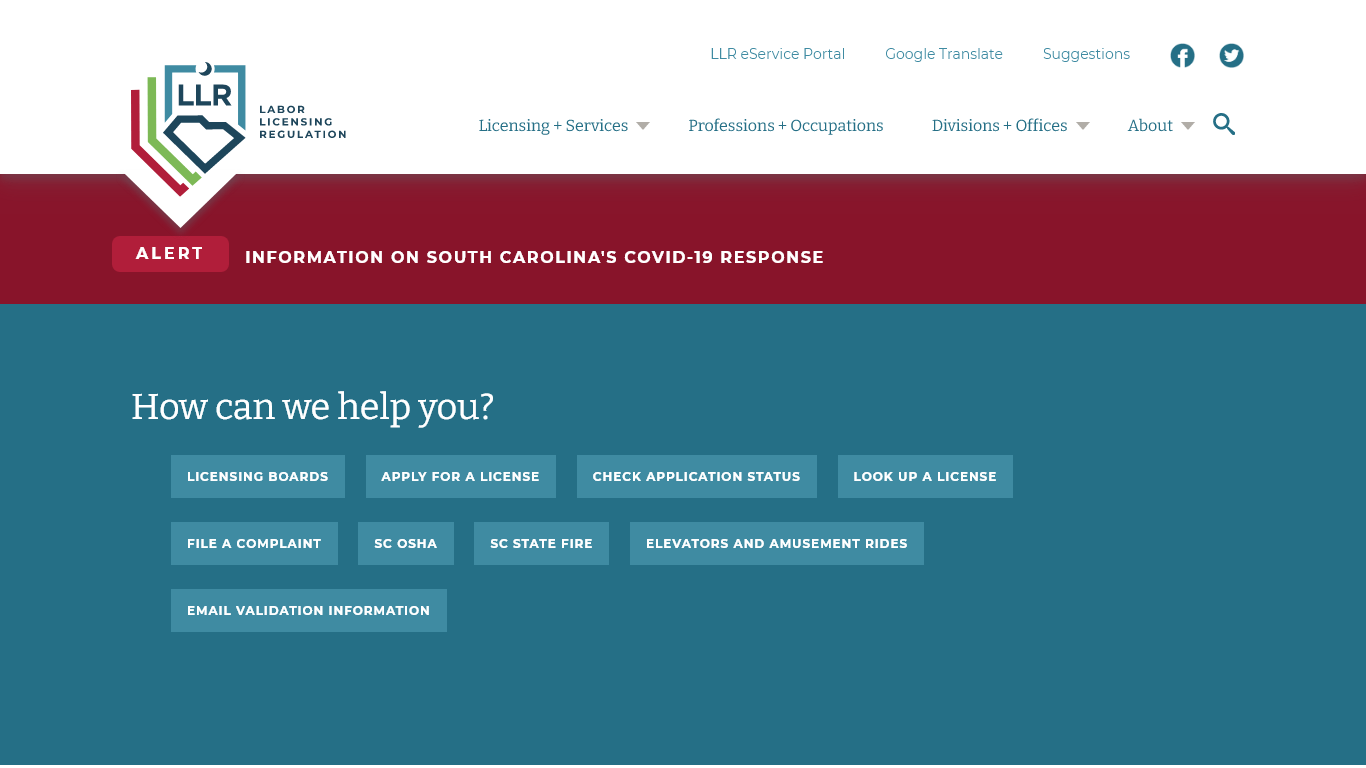Click the Google Translate link
The width and height of the screenshot is (1366, 768).
(x=943, y=54)
